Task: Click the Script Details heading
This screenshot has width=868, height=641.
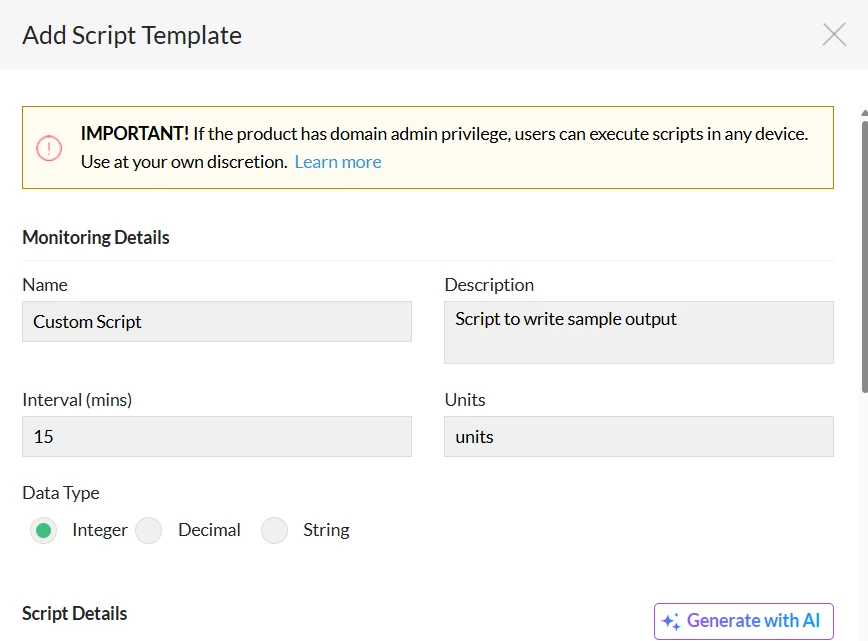Action: [75, 613]
